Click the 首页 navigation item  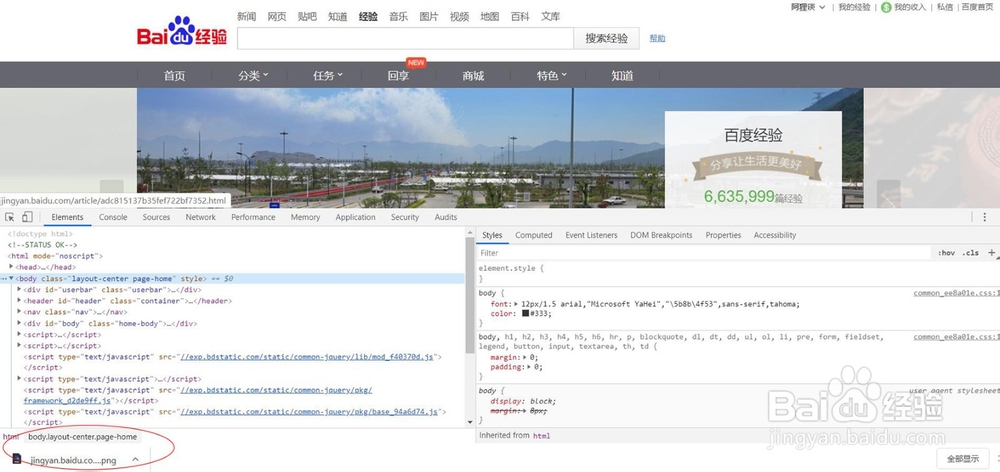click(x=175, y=76)
